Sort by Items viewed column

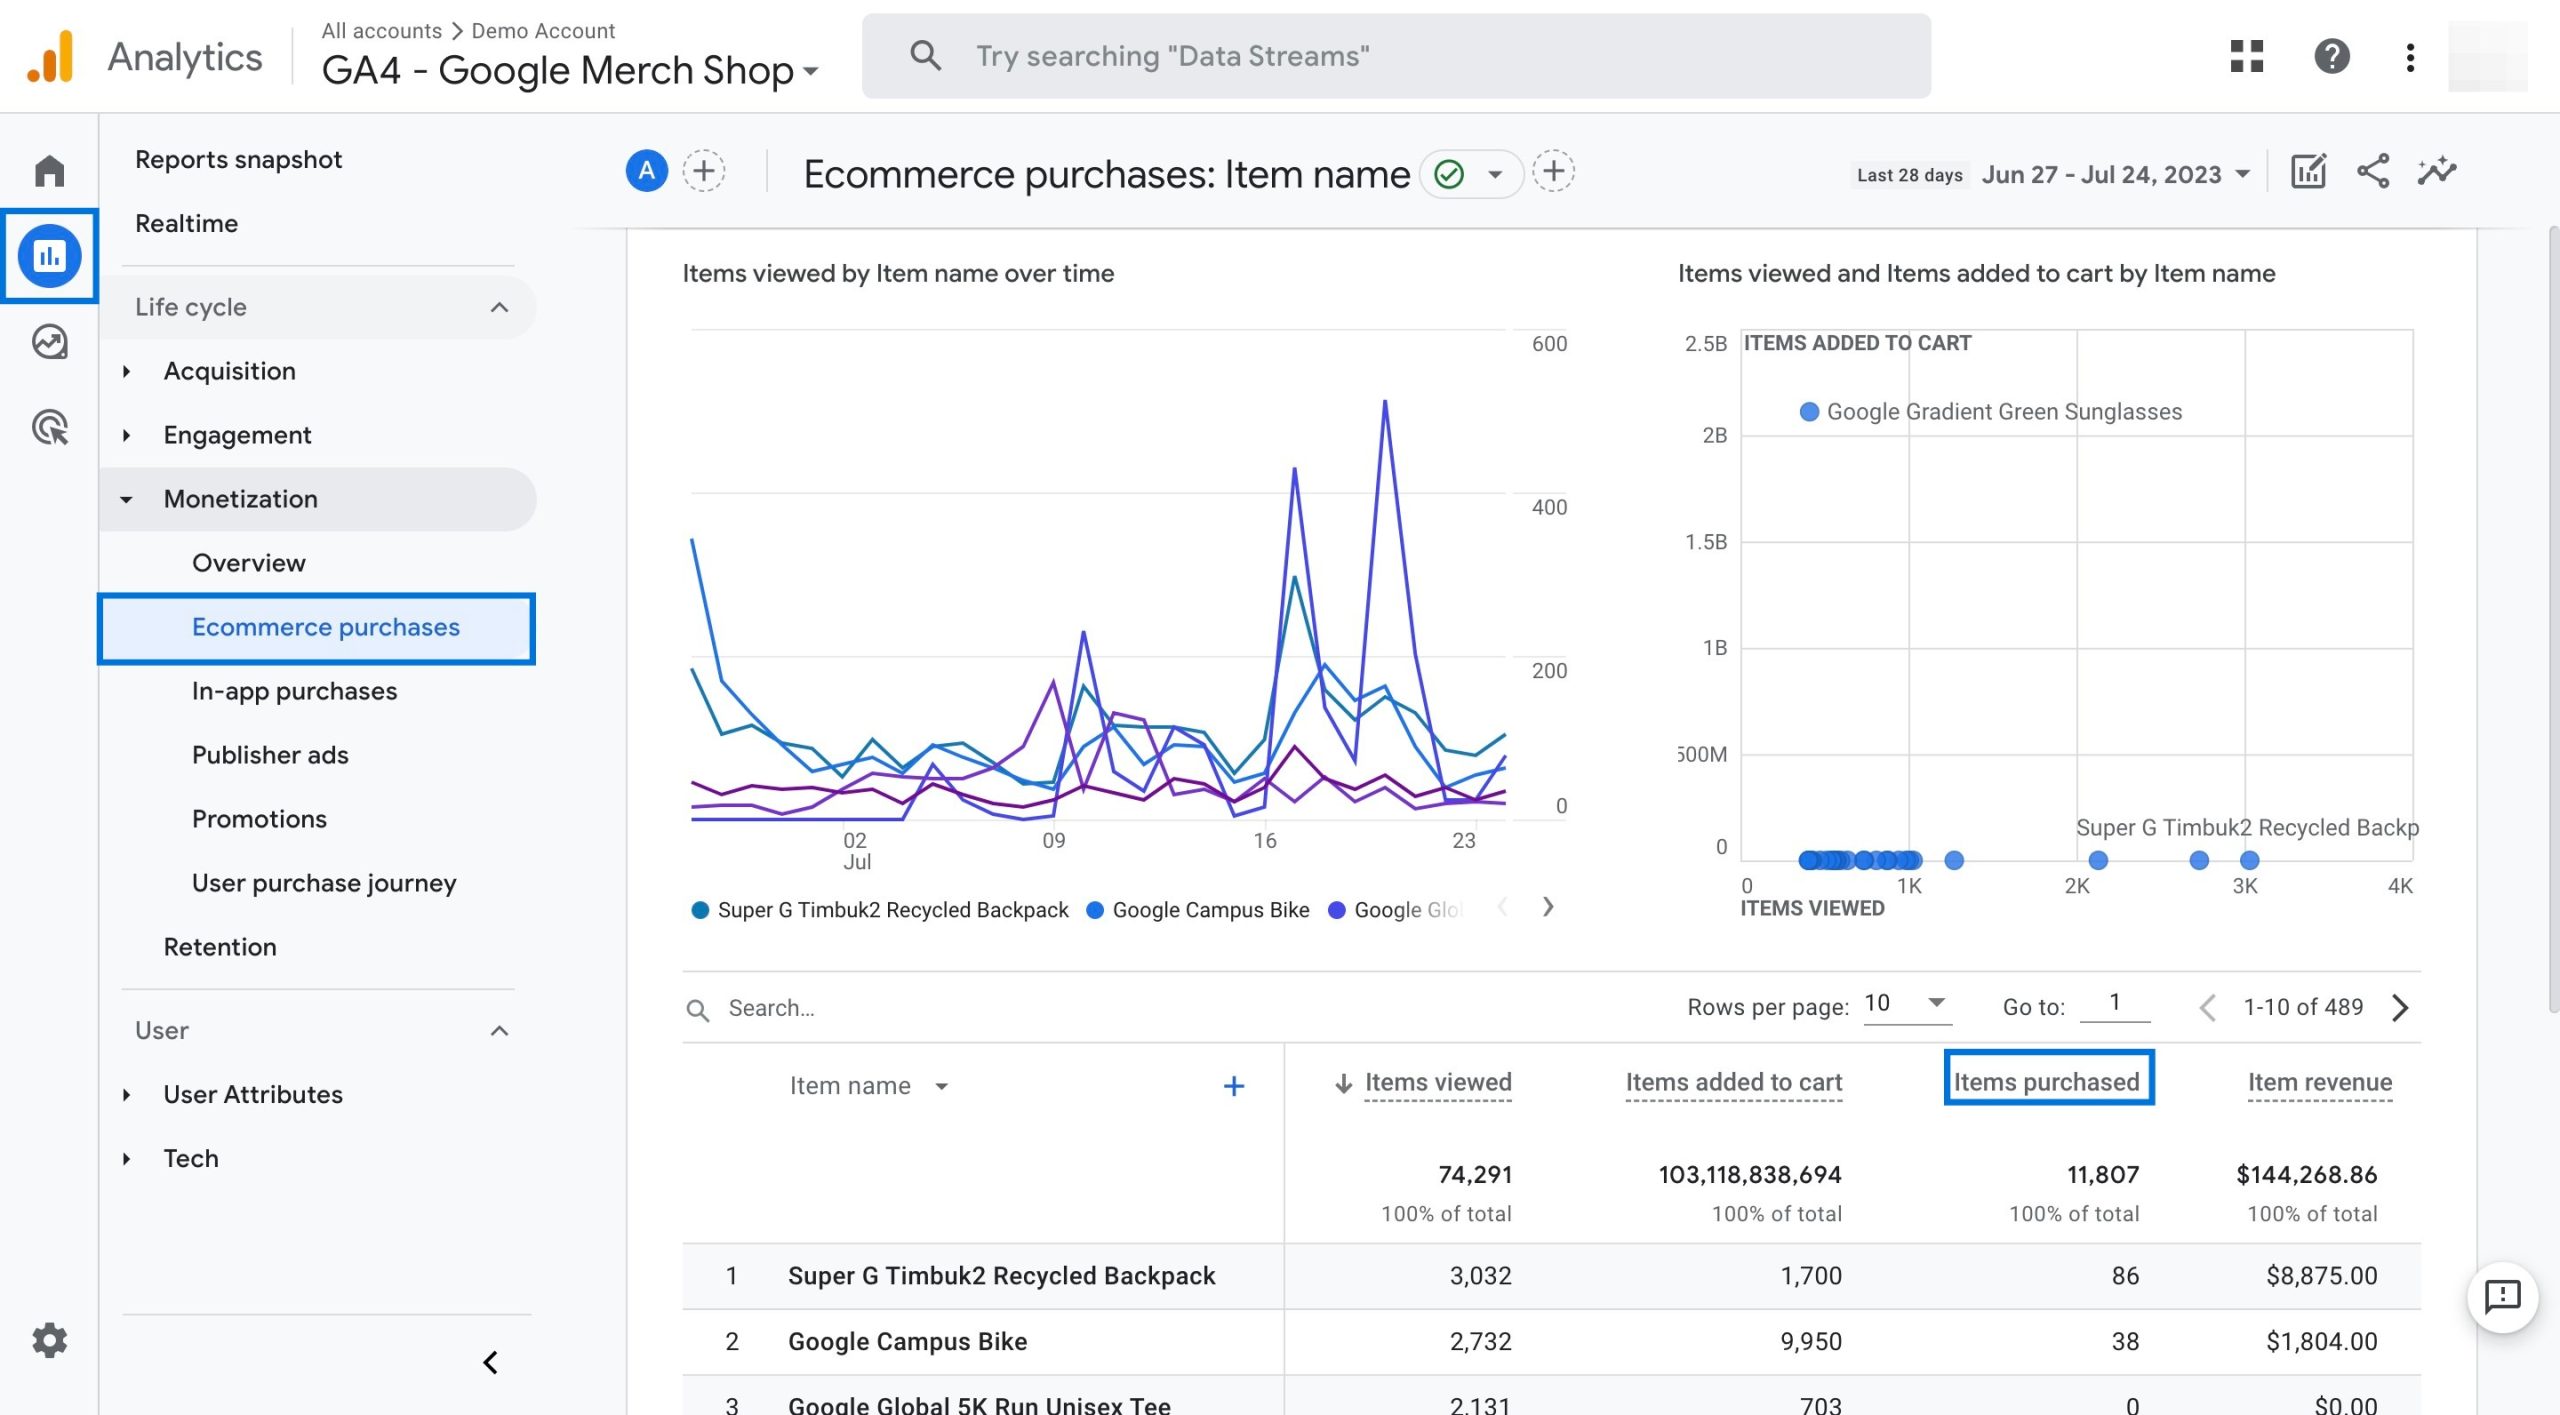pyautogui.click(x=1438, y=1082)
